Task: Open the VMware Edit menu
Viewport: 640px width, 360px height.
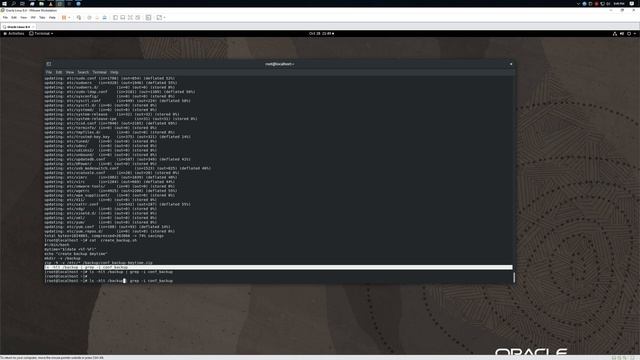Action: [x=14, y=18]
